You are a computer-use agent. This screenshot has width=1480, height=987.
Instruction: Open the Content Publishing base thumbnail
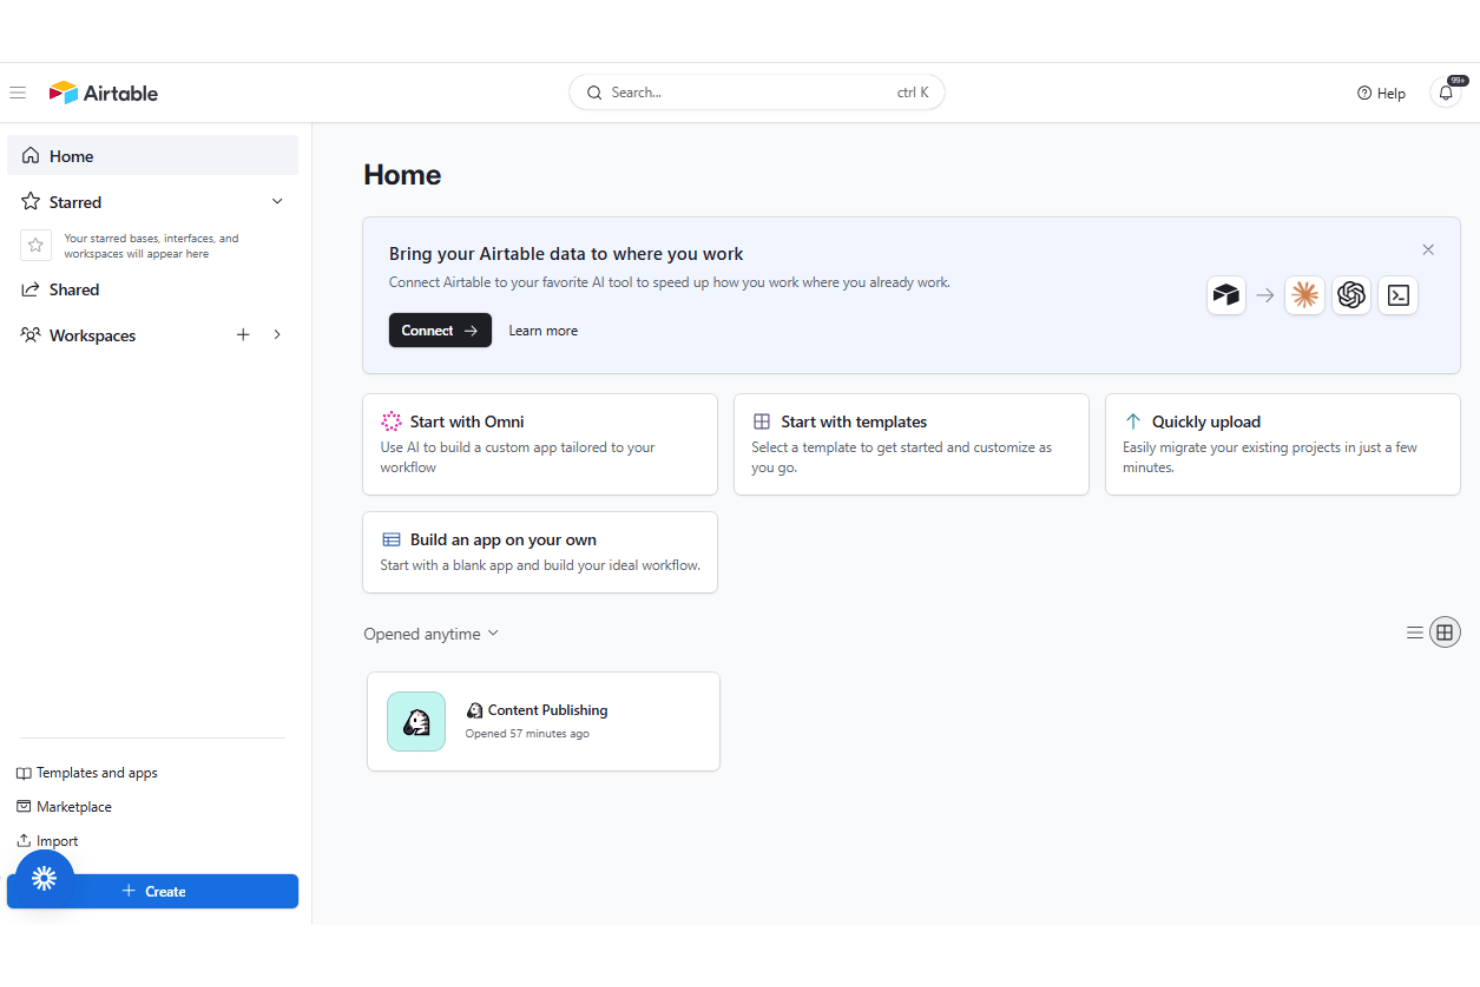pyautogui.click(x=416, y=722)
